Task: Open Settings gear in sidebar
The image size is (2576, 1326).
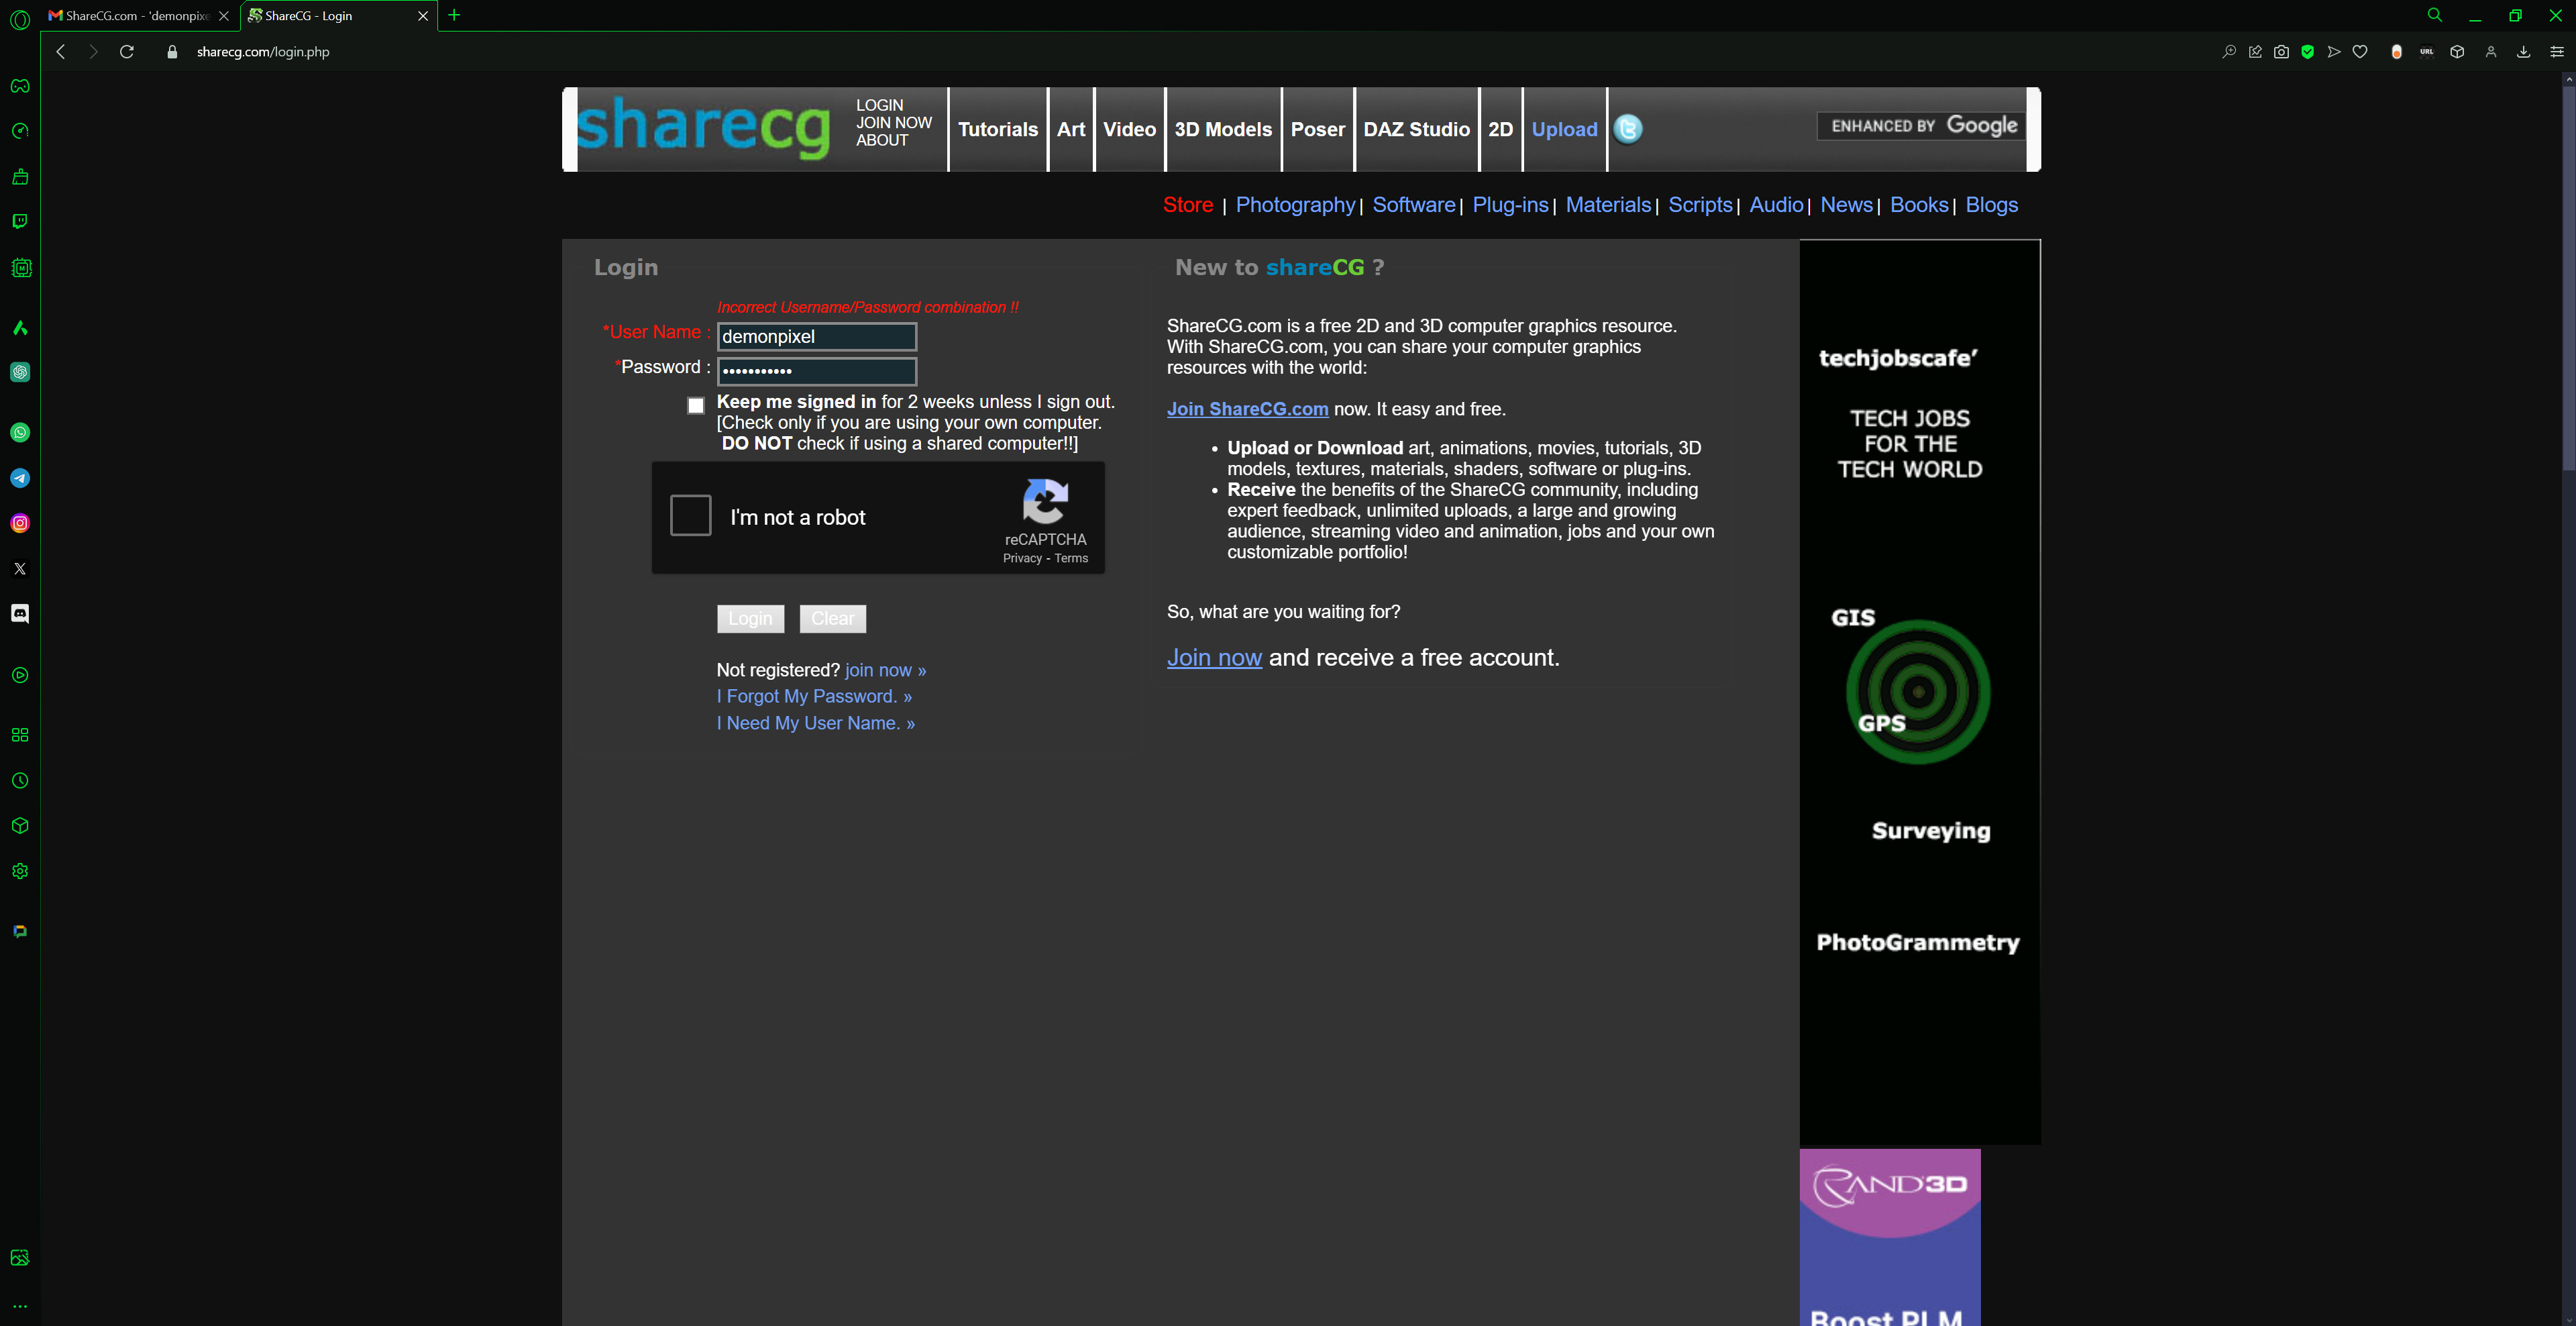Action: [x=20, y=871]
